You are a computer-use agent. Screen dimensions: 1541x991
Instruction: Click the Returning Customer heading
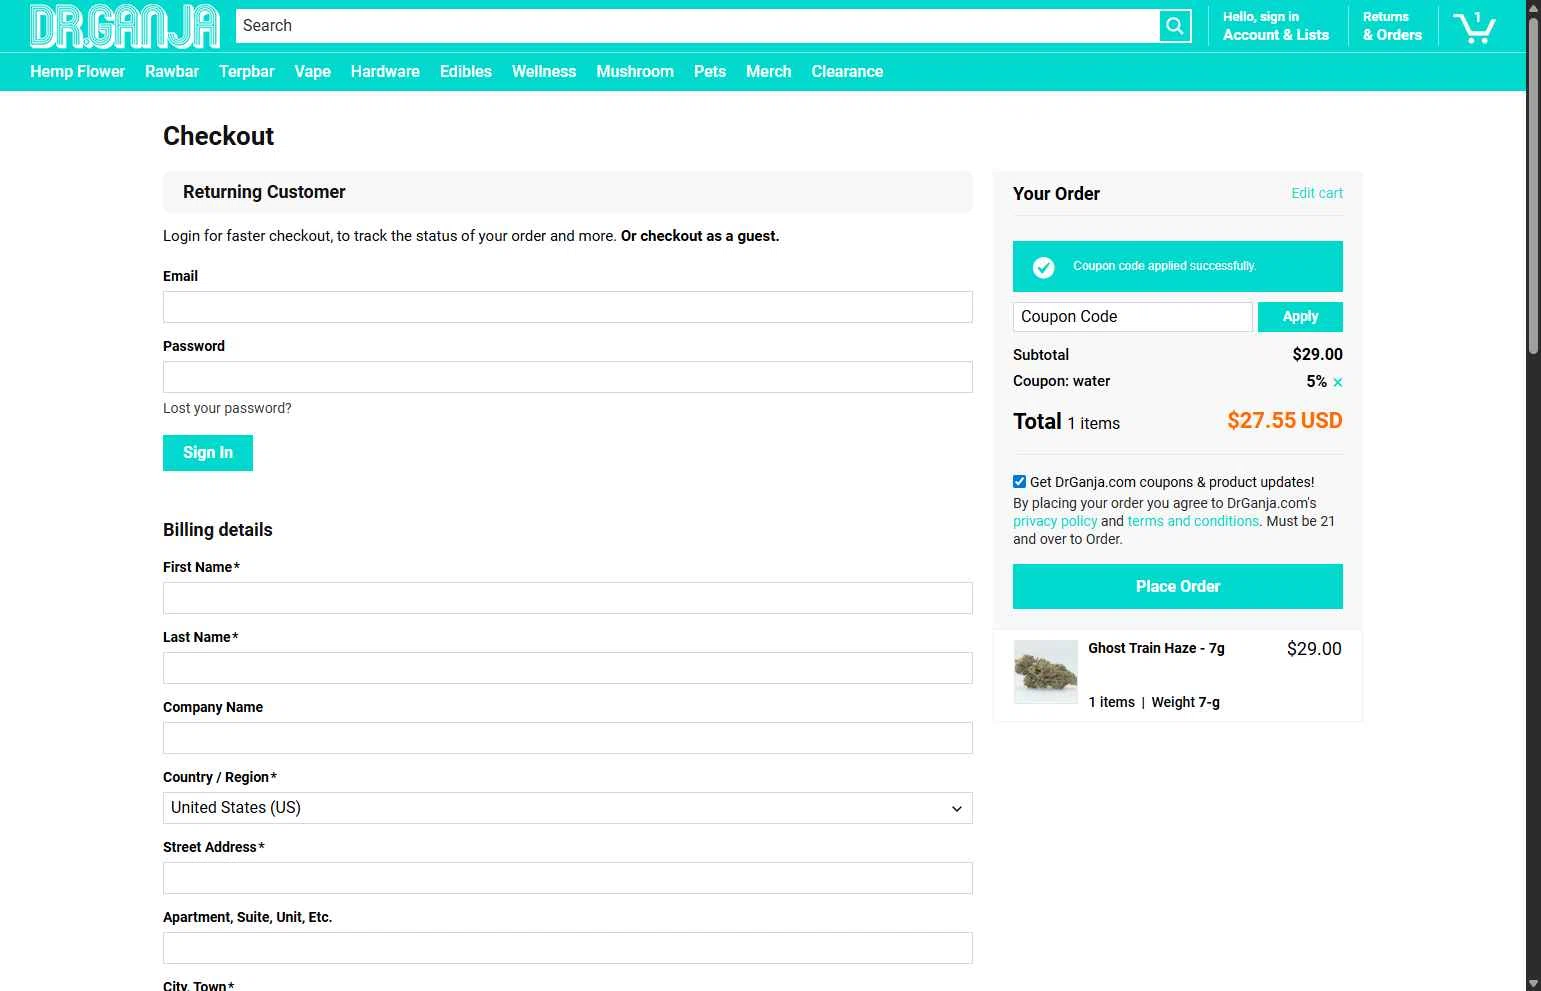click(264, 192)
